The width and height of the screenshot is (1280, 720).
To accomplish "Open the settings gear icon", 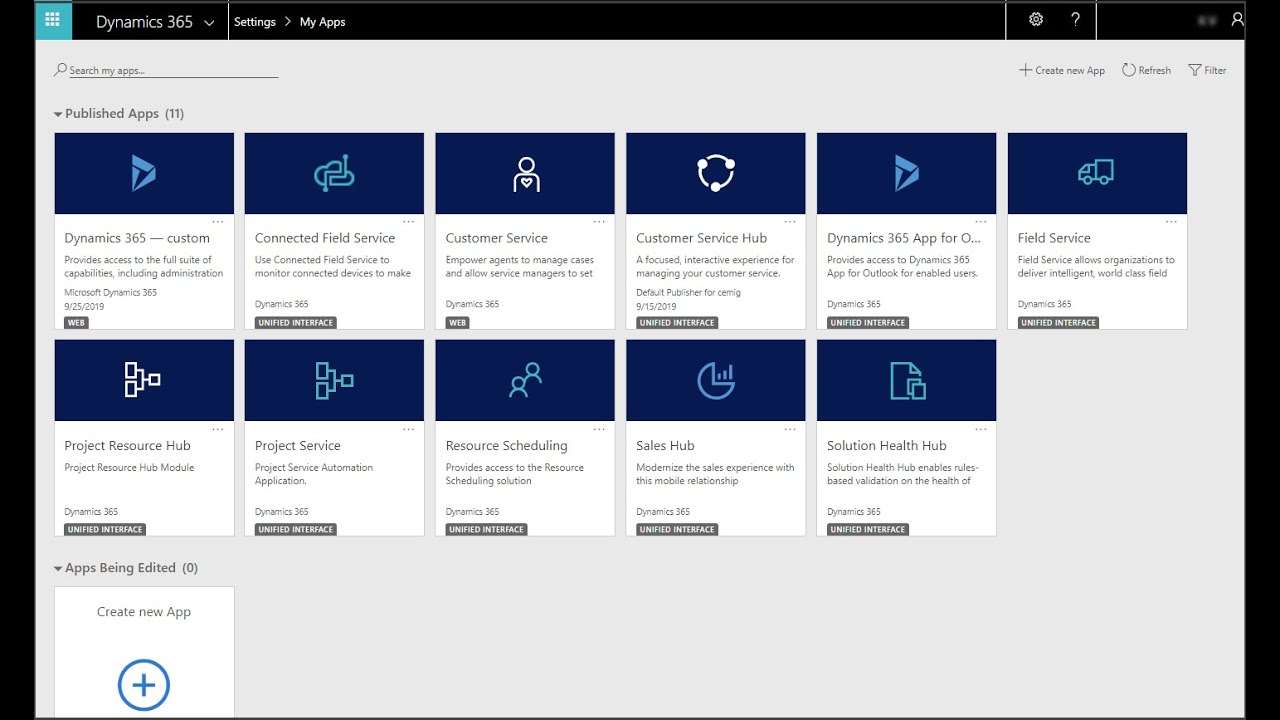I will click(x=1036, y=19).
